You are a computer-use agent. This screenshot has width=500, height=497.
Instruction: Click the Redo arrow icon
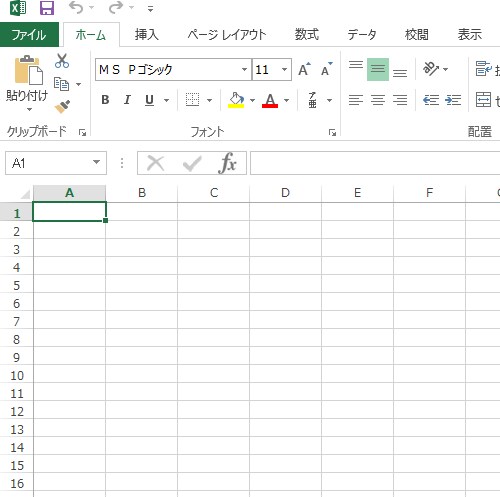click(116, 7)
